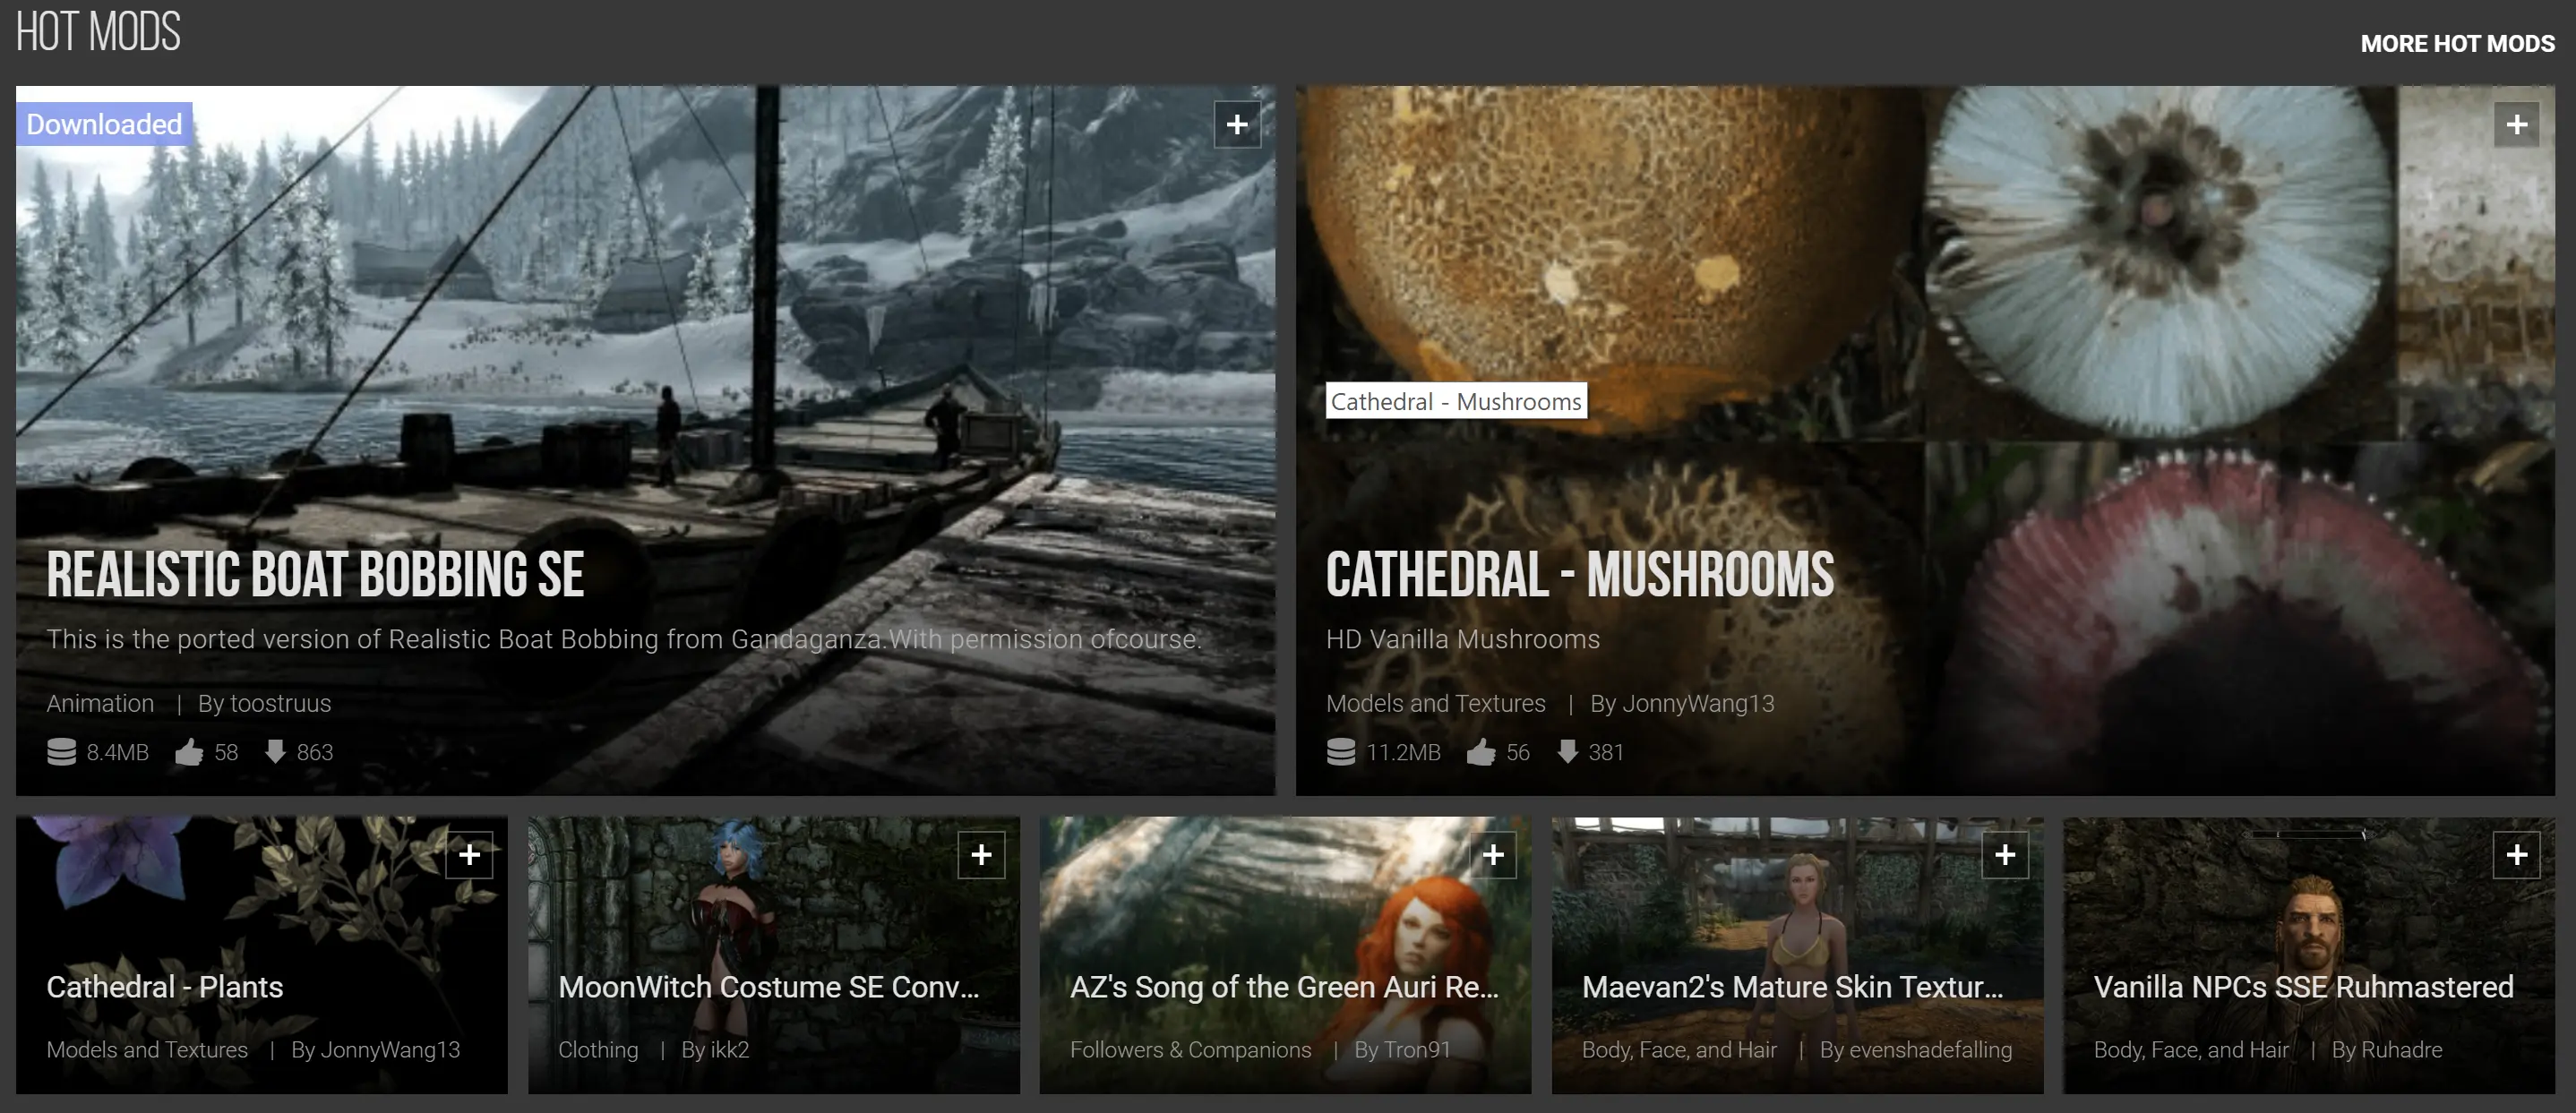Viewport: 2576px width, 1113px height.
Task: Click download arrow icon showing 381
Action: [x=1567, y=752]
